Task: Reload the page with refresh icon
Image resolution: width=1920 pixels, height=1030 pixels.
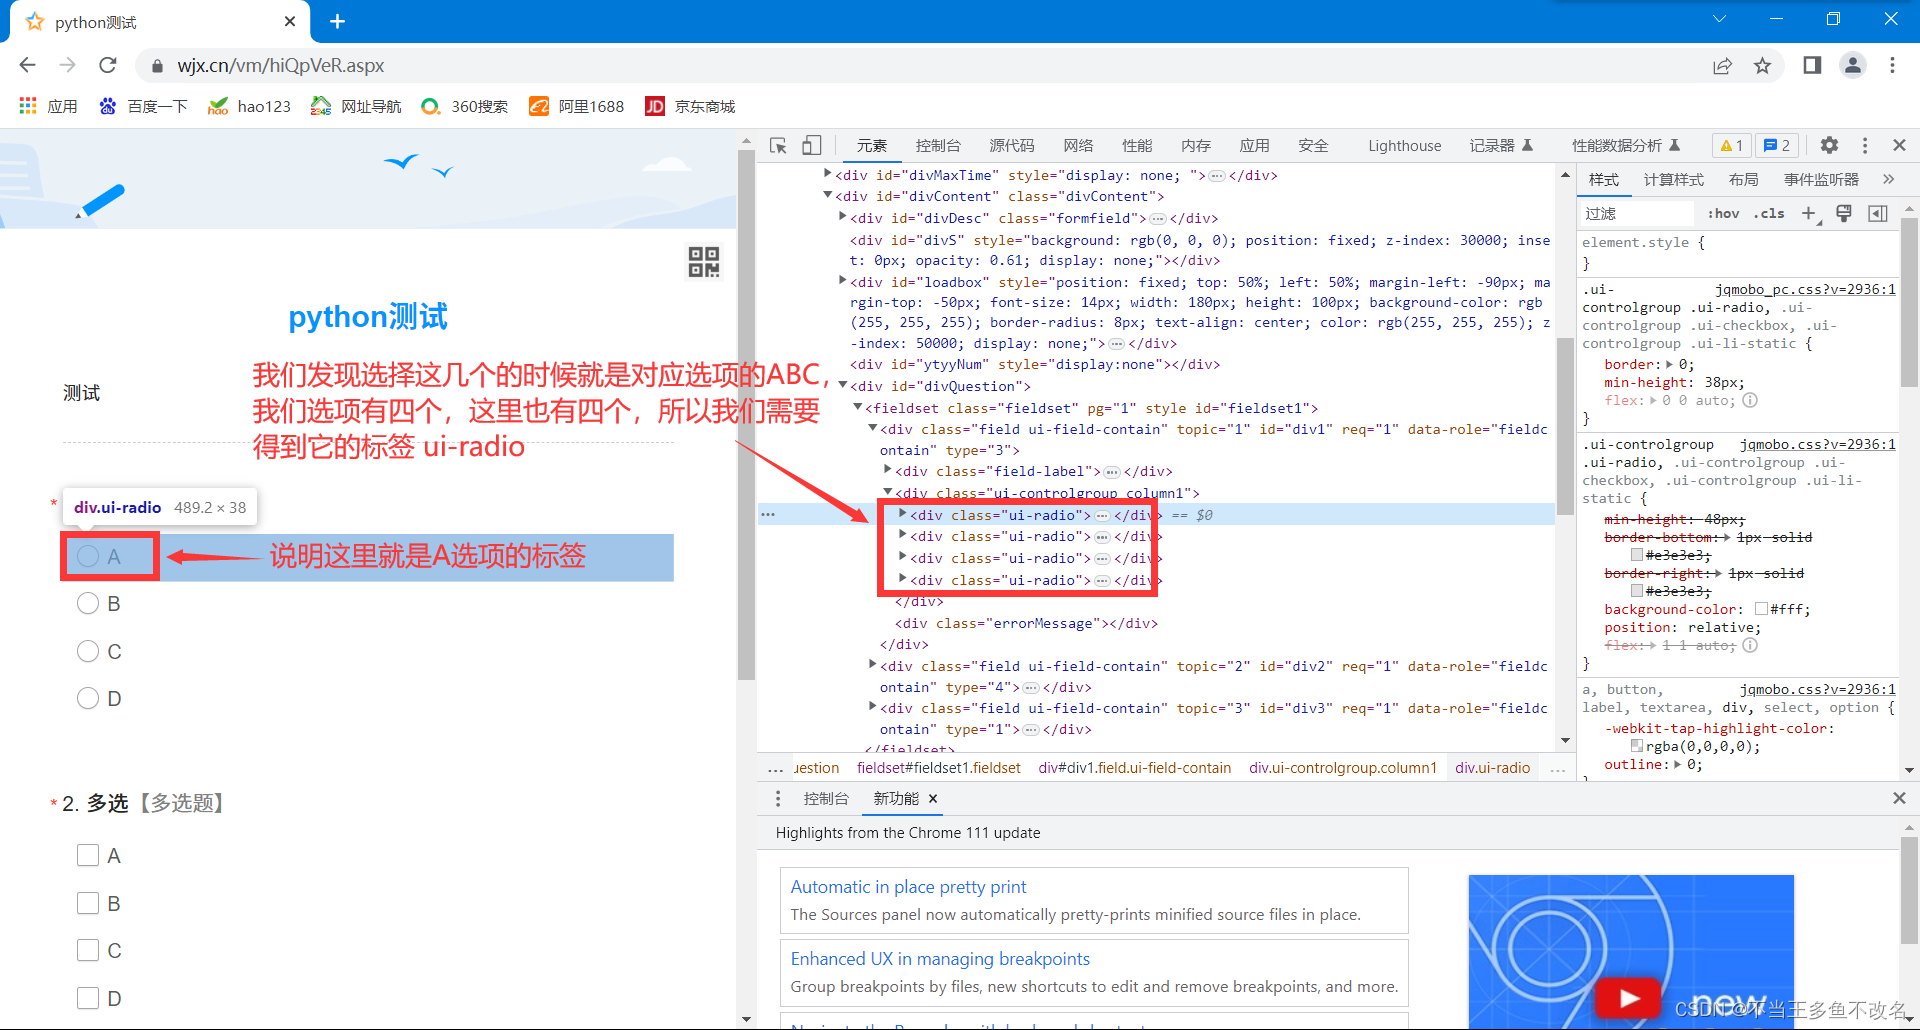Action: pyautogui.click(x=108, y=65)
